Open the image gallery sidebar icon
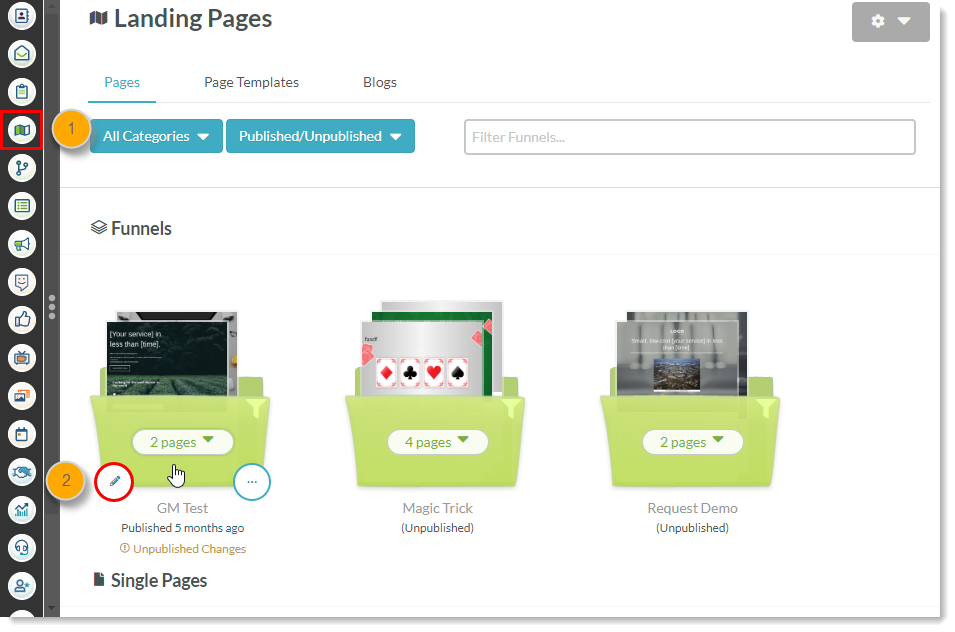The height and width of the screenshot is (632, 955). point(22,396)
